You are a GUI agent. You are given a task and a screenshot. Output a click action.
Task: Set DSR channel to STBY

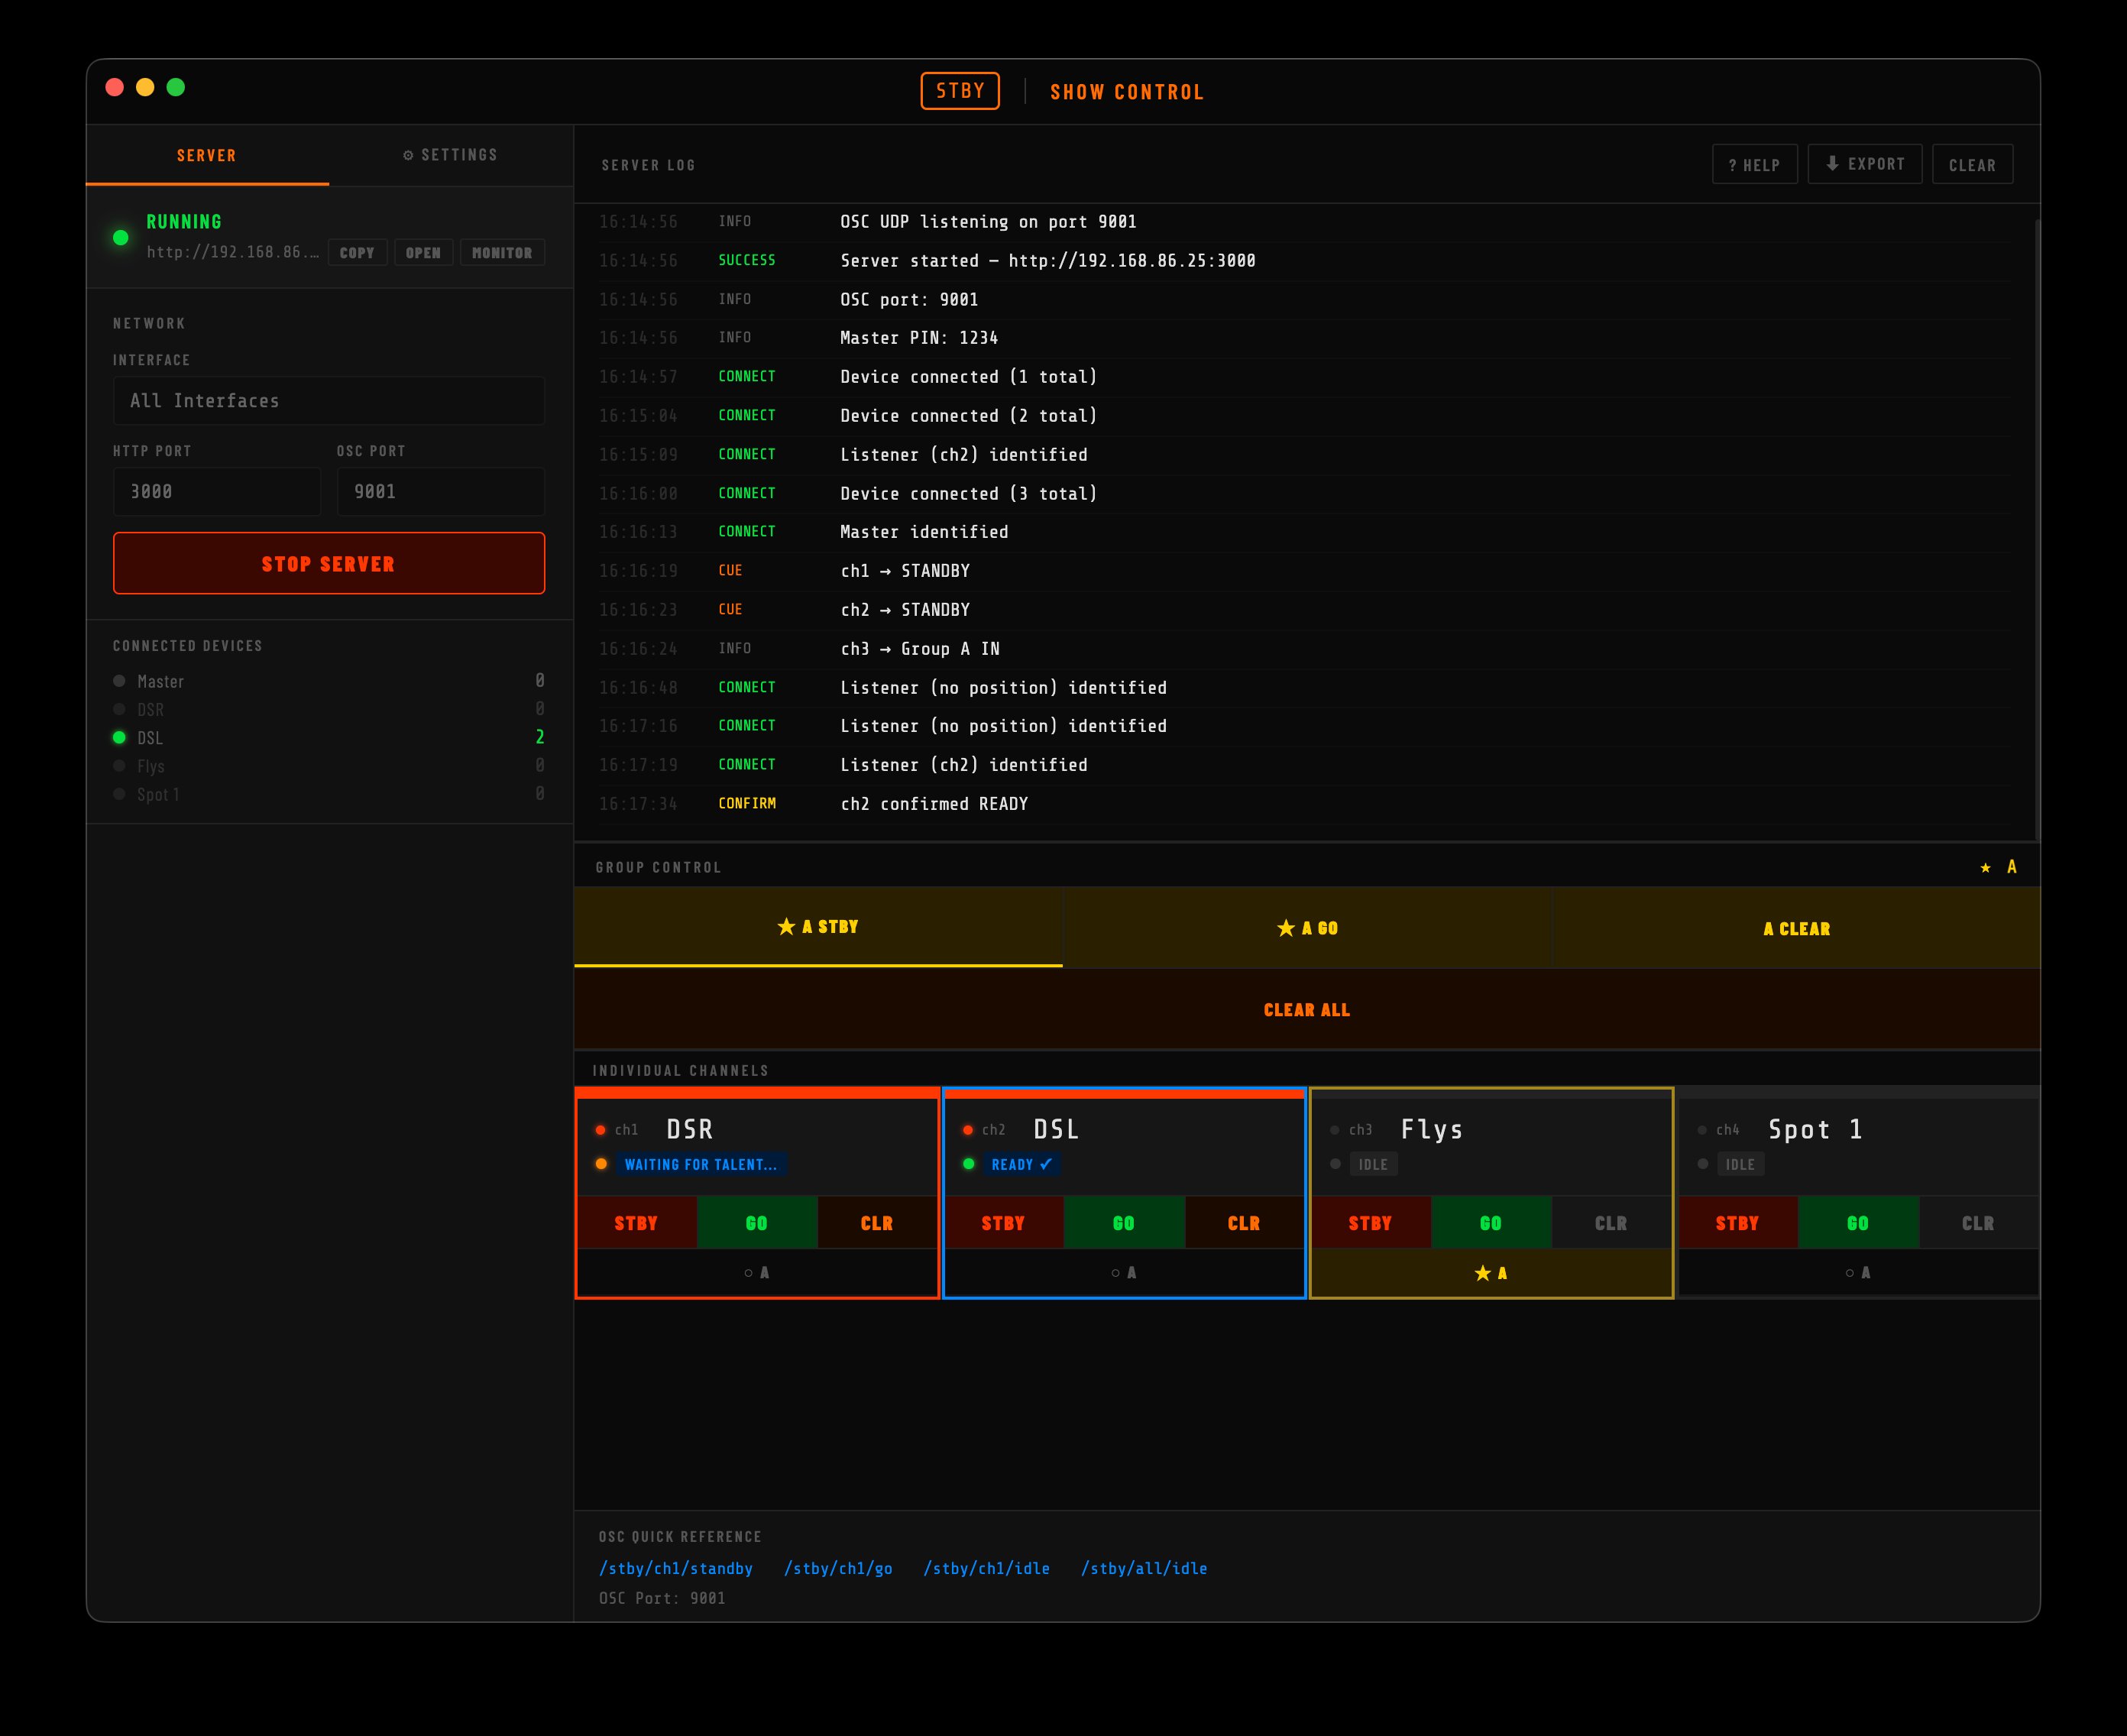coord(637,1222)
